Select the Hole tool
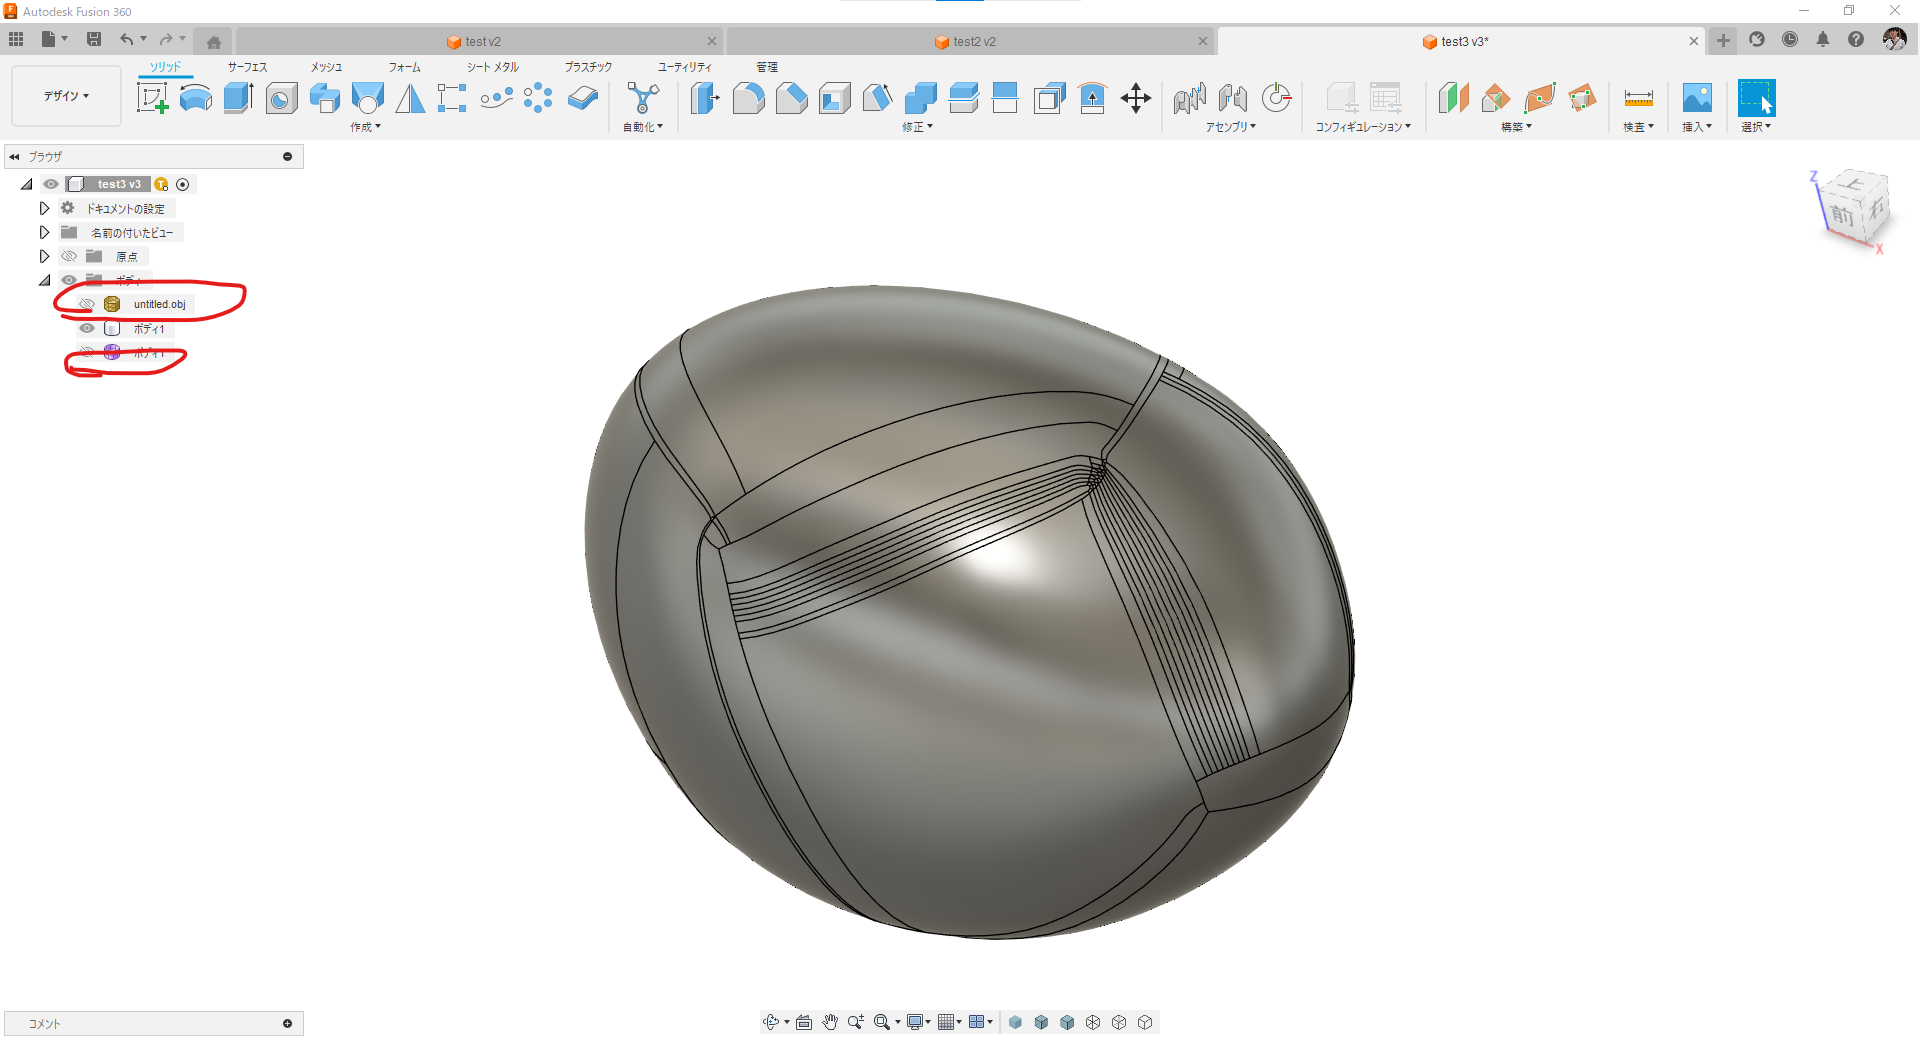The height and width of the screenshot is (1040, 1920). click(x=282, y=98)
